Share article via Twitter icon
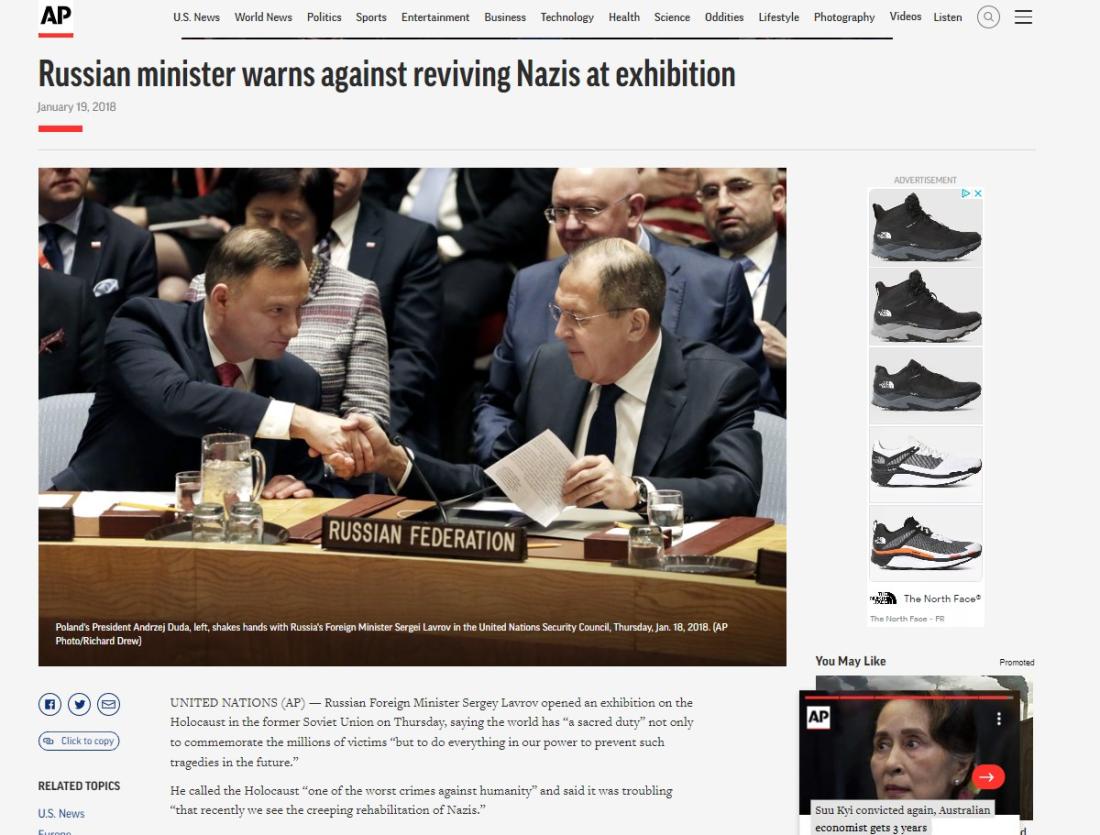This screenshot has height=835, width=1100. tap(79, 704)
